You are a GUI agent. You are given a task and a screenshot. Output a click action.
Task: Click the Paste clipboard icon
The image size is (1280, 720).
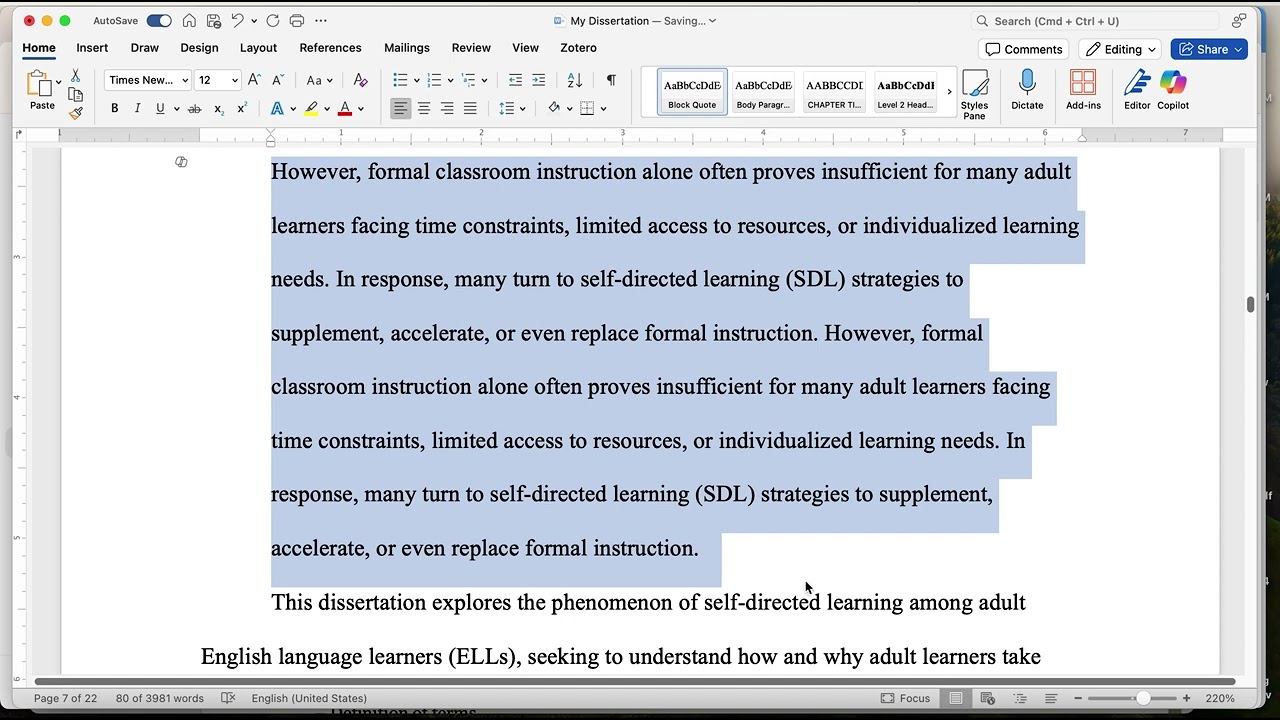(x=40, y=85)
